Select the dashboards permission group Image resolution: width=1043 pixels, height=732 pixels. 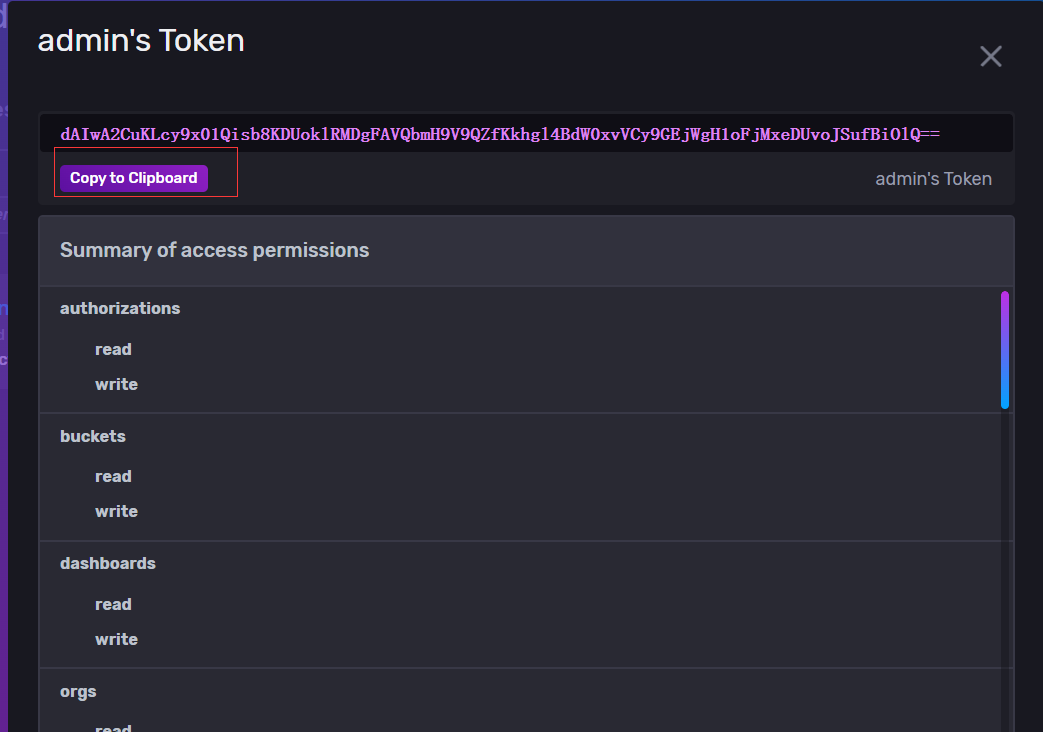108,563
